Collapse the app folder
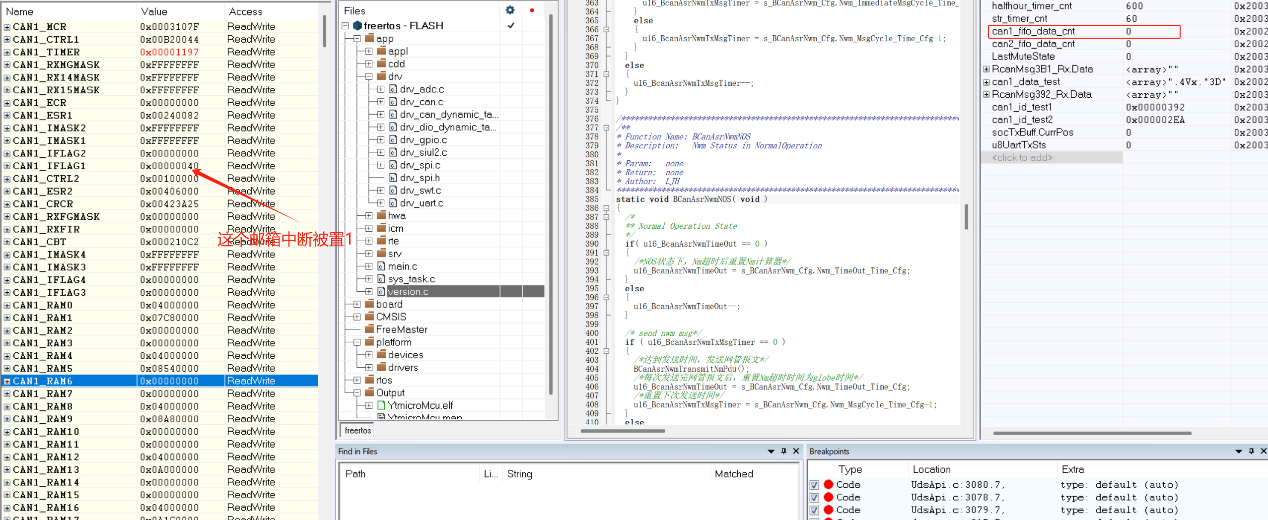The width and height of the screenshot is (1268, 520). pos(357,38)
